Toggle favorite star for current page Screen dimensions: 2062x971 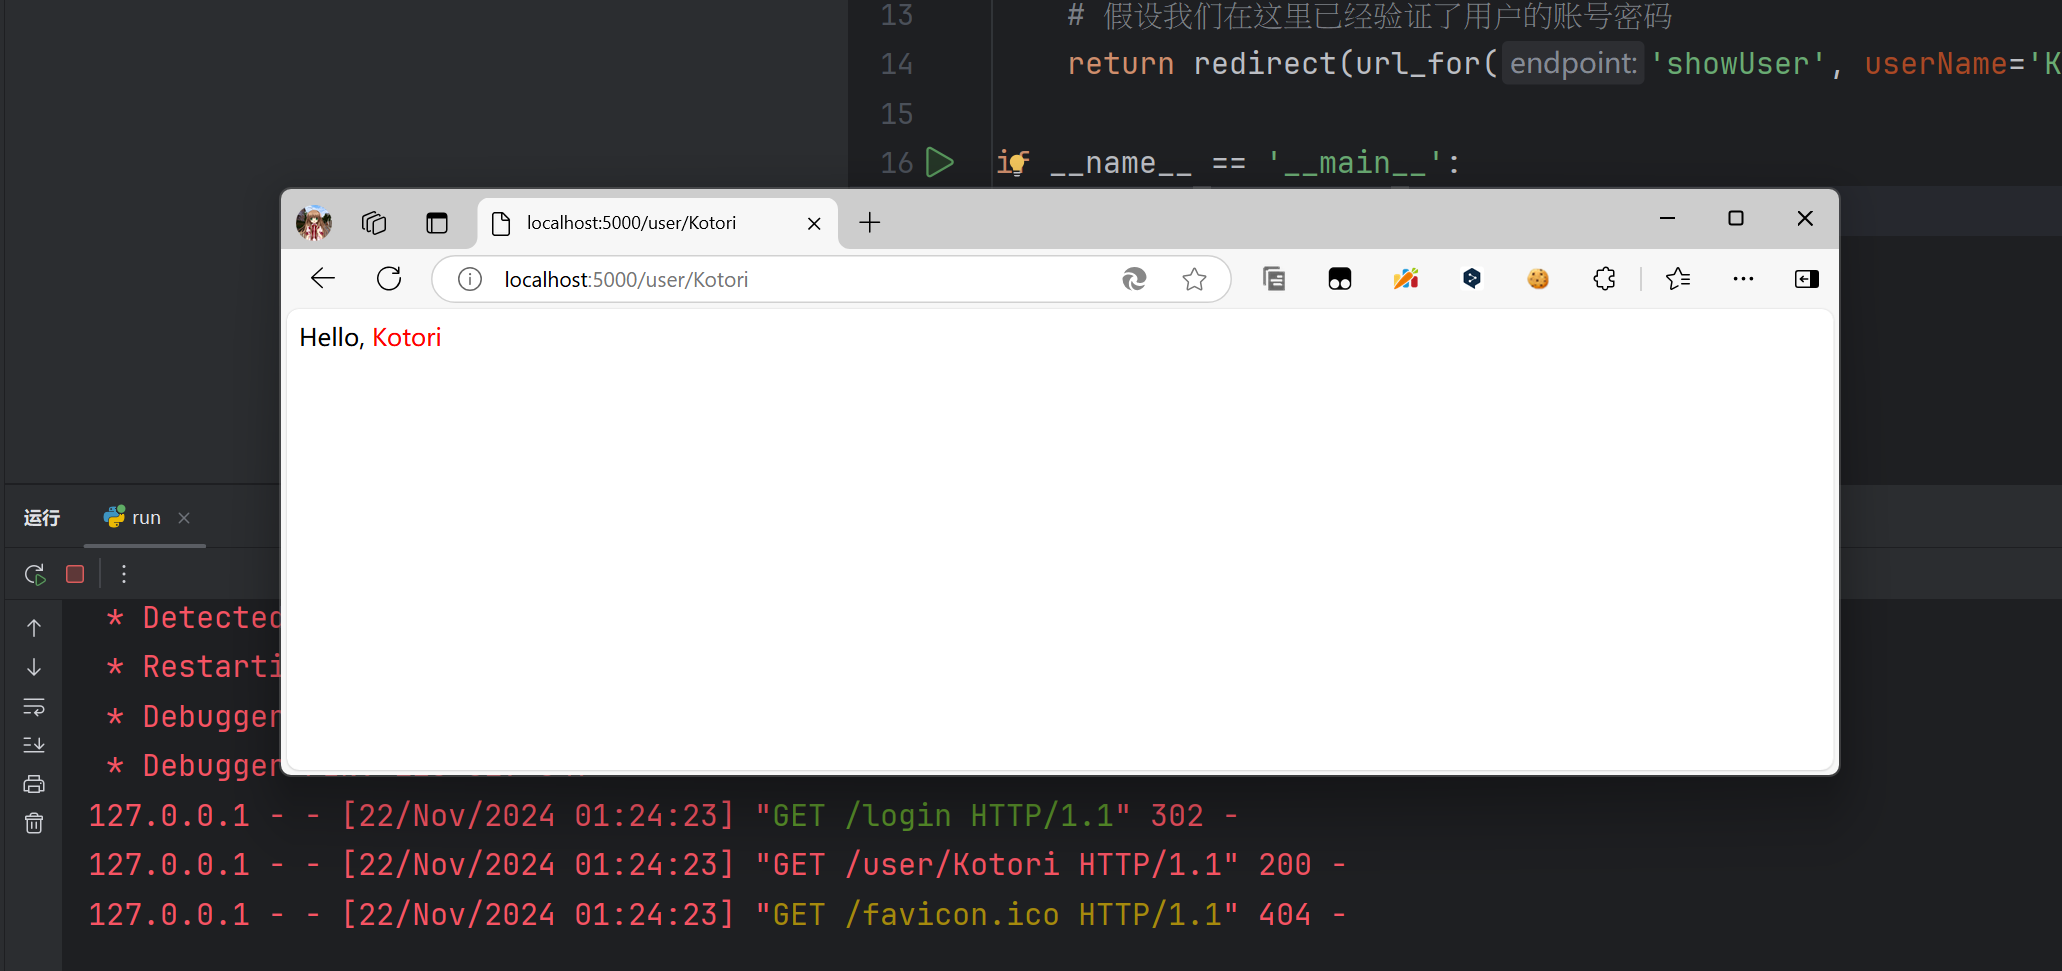pyautogui.click(x=1194, y=278)
